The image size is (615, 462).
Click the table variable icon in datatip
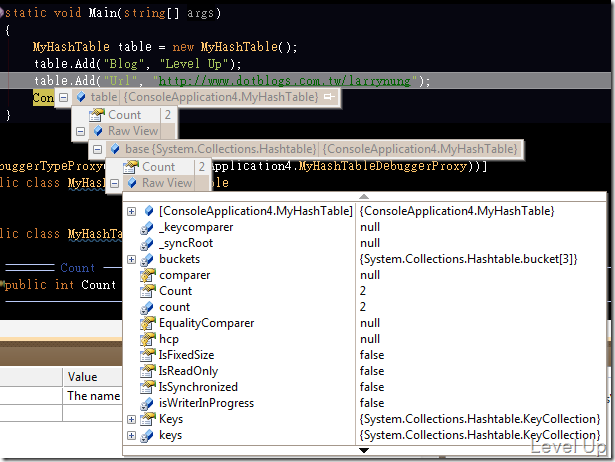click(x=81, y=97)
